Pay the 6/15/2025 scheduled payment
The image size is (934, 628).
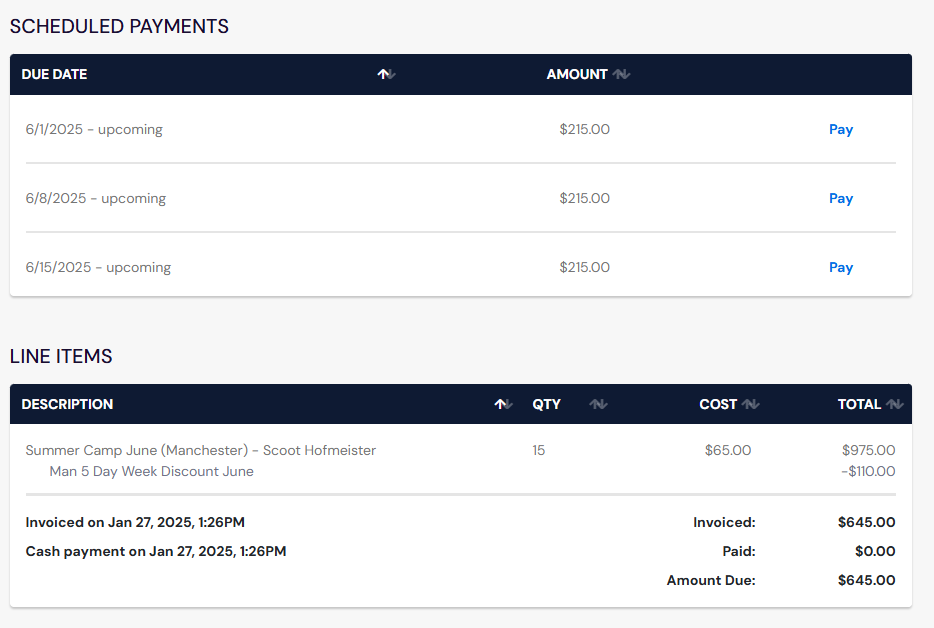(x=840, y=267)
